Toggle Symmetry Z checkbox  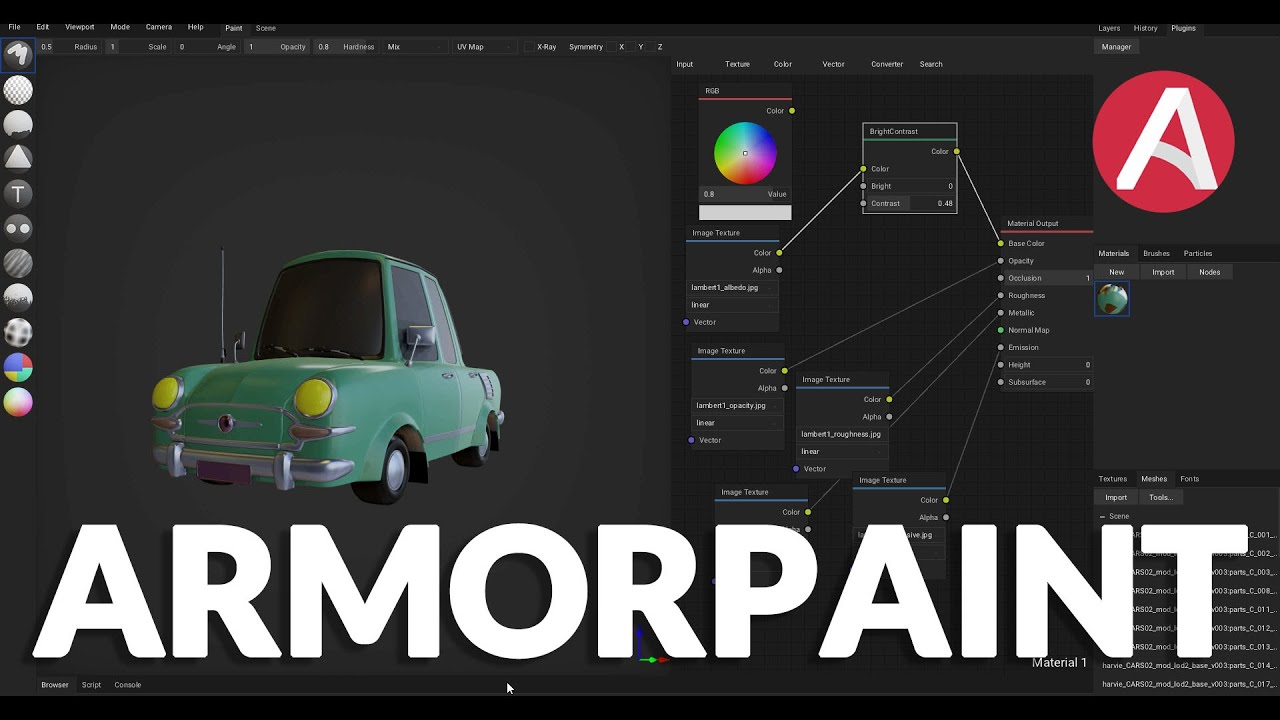(x=650, y=47)
